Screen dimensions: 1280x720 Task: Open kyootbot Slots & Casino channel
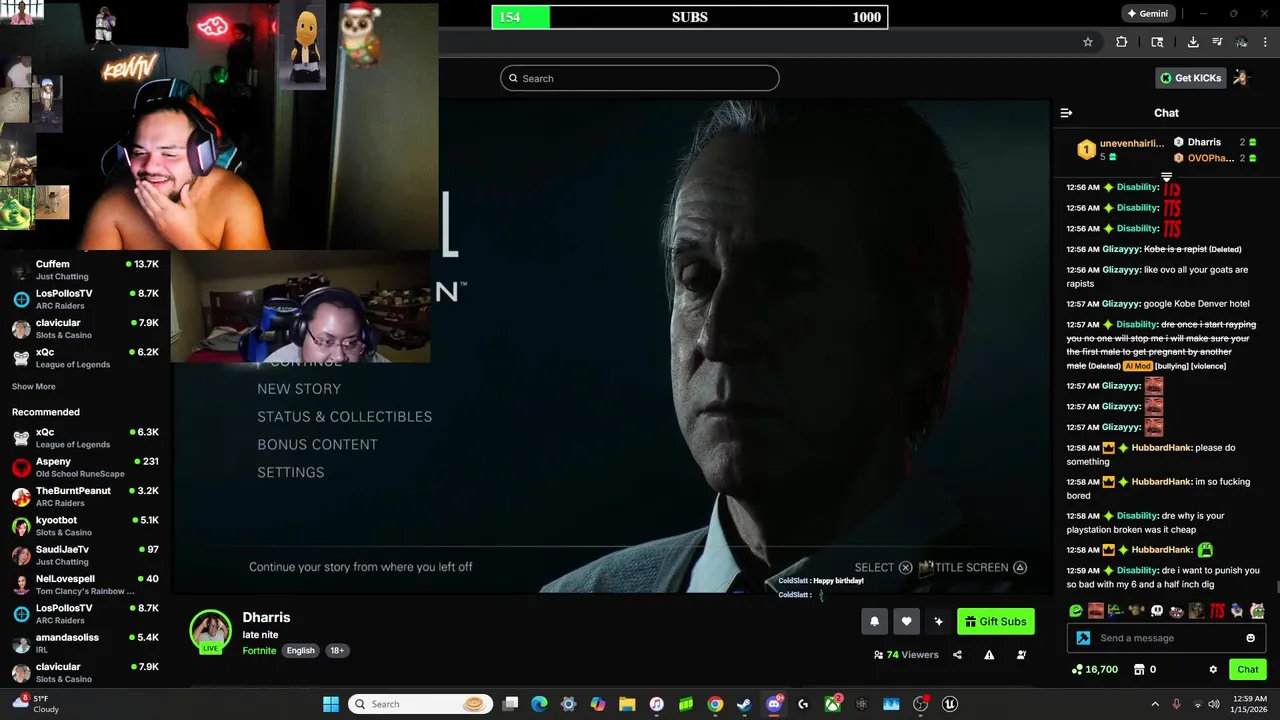click(x=85, y=526)
